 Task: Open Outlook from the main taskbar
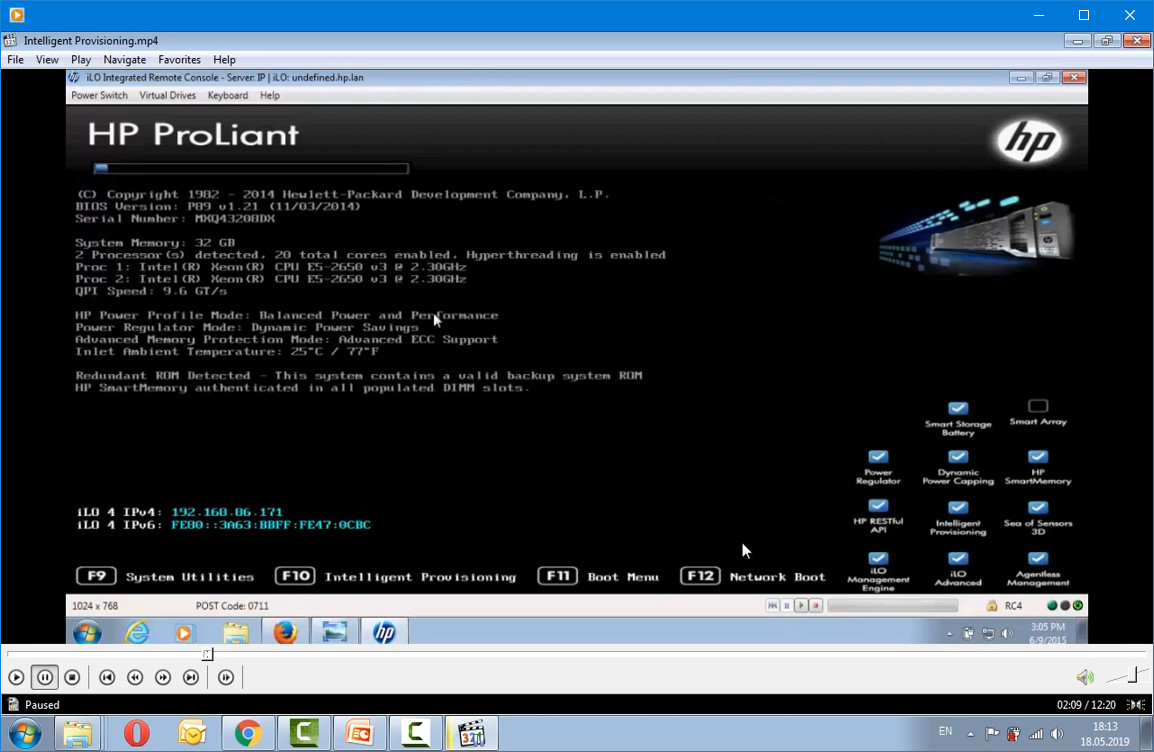(192, 734)
